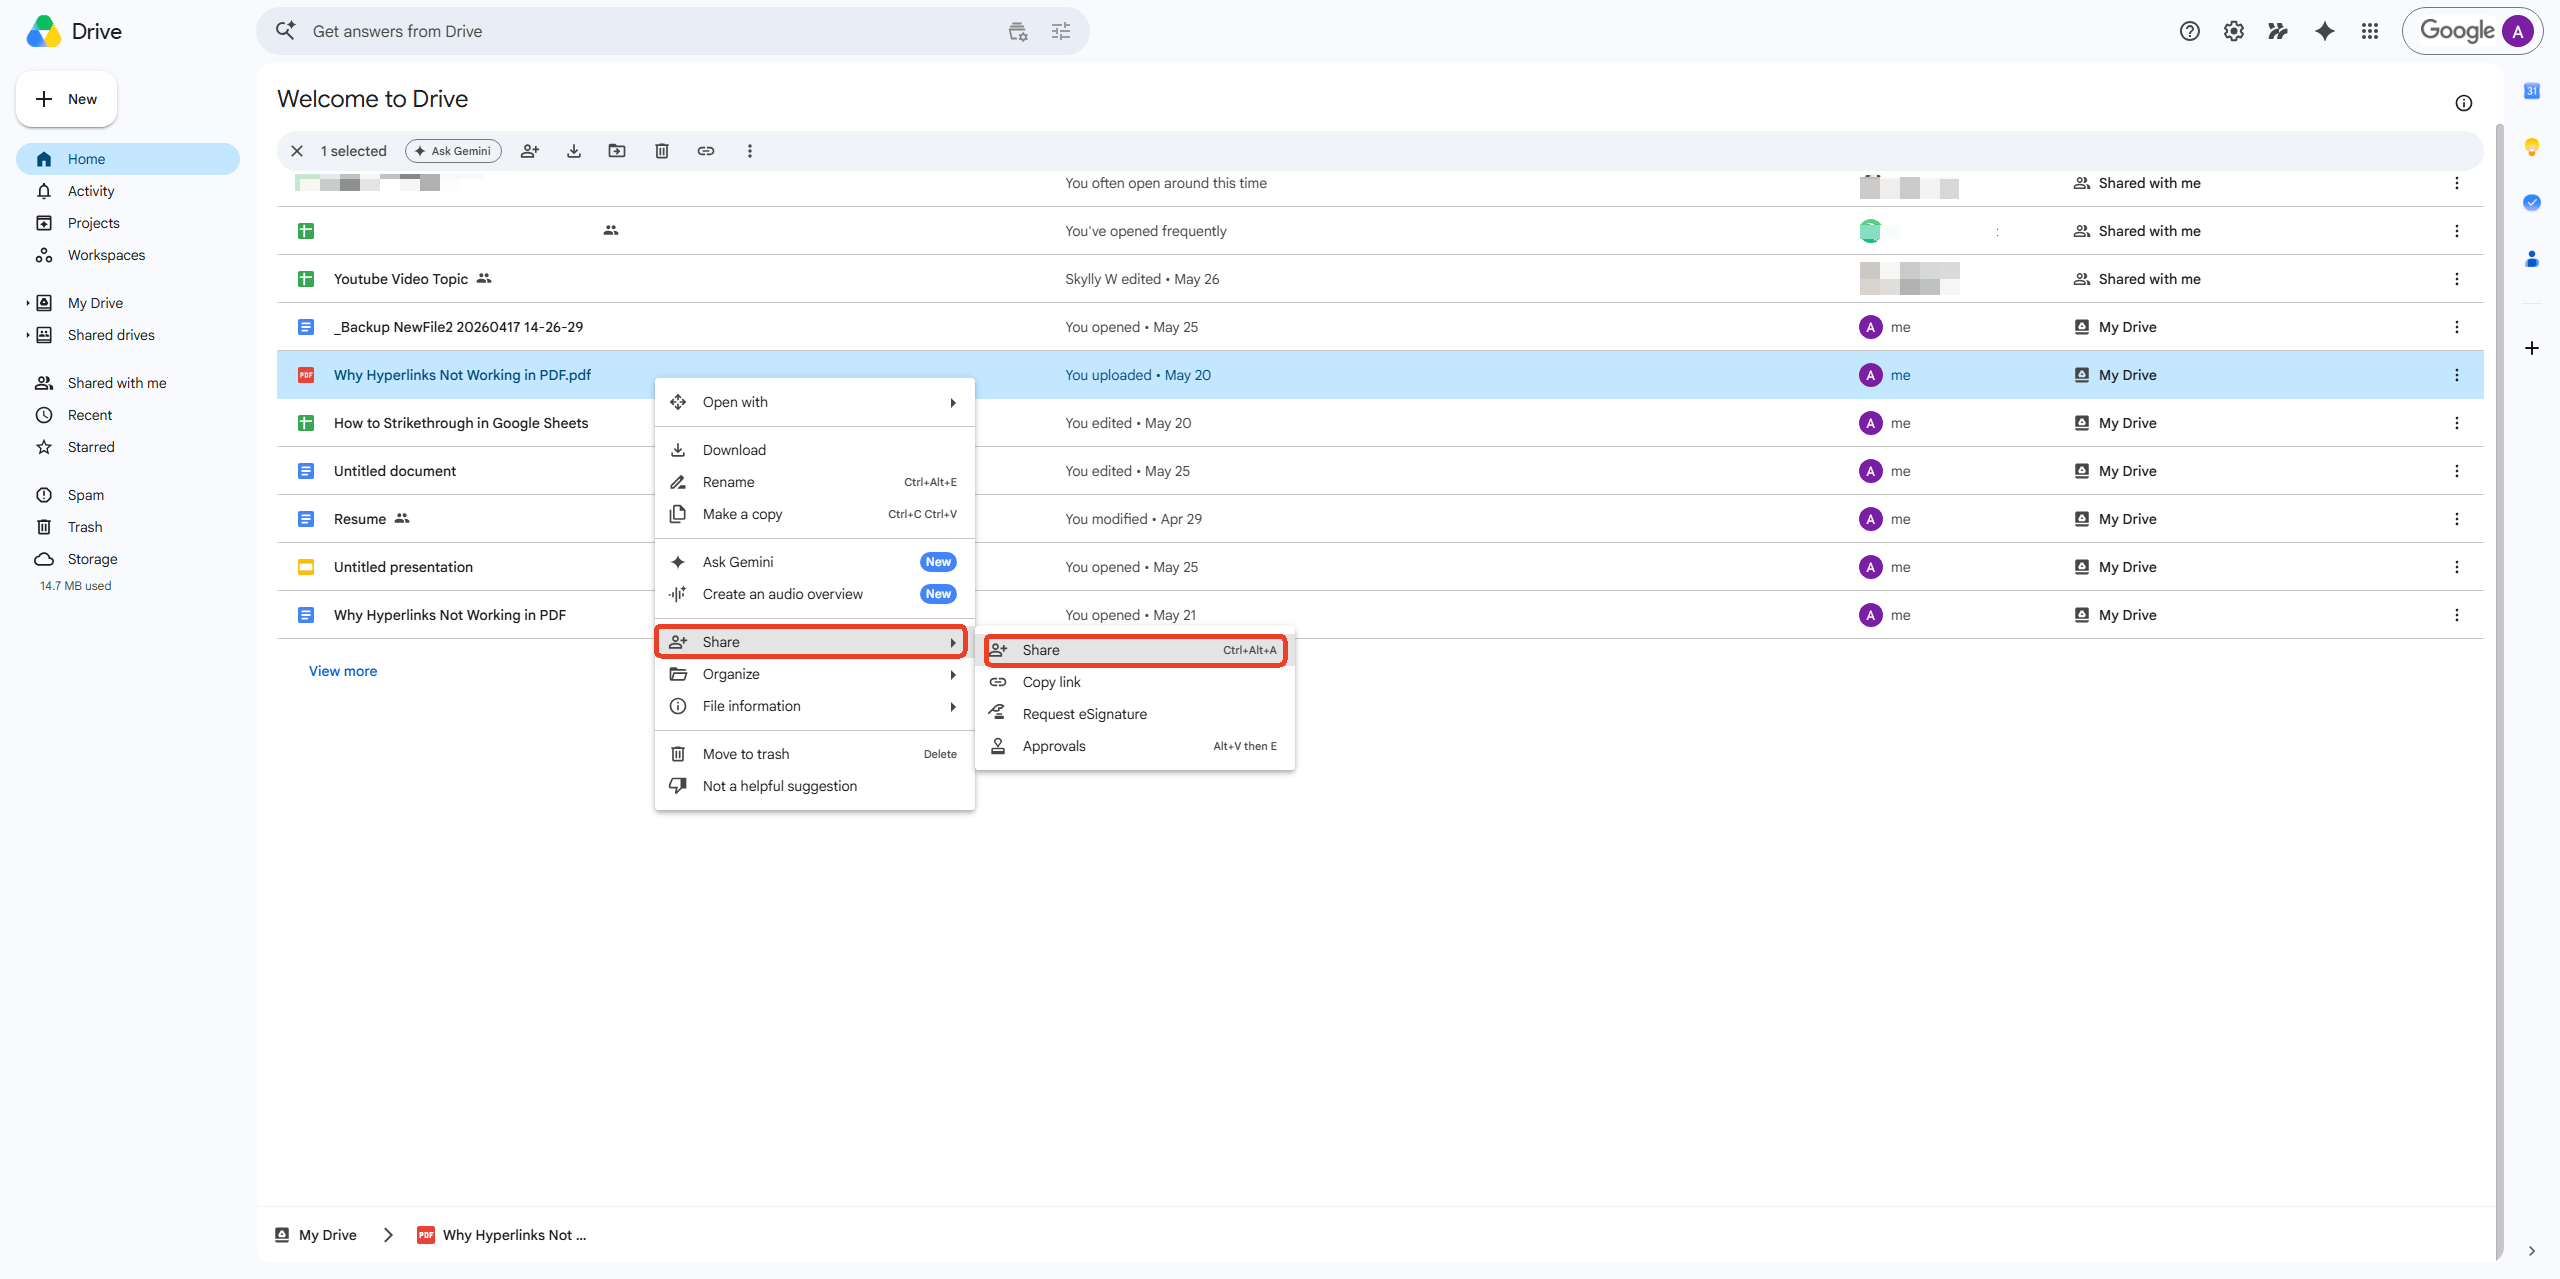Show side panel arrow at bottom right
Screen dimensions: 2560x1279
(2531, 1251)
